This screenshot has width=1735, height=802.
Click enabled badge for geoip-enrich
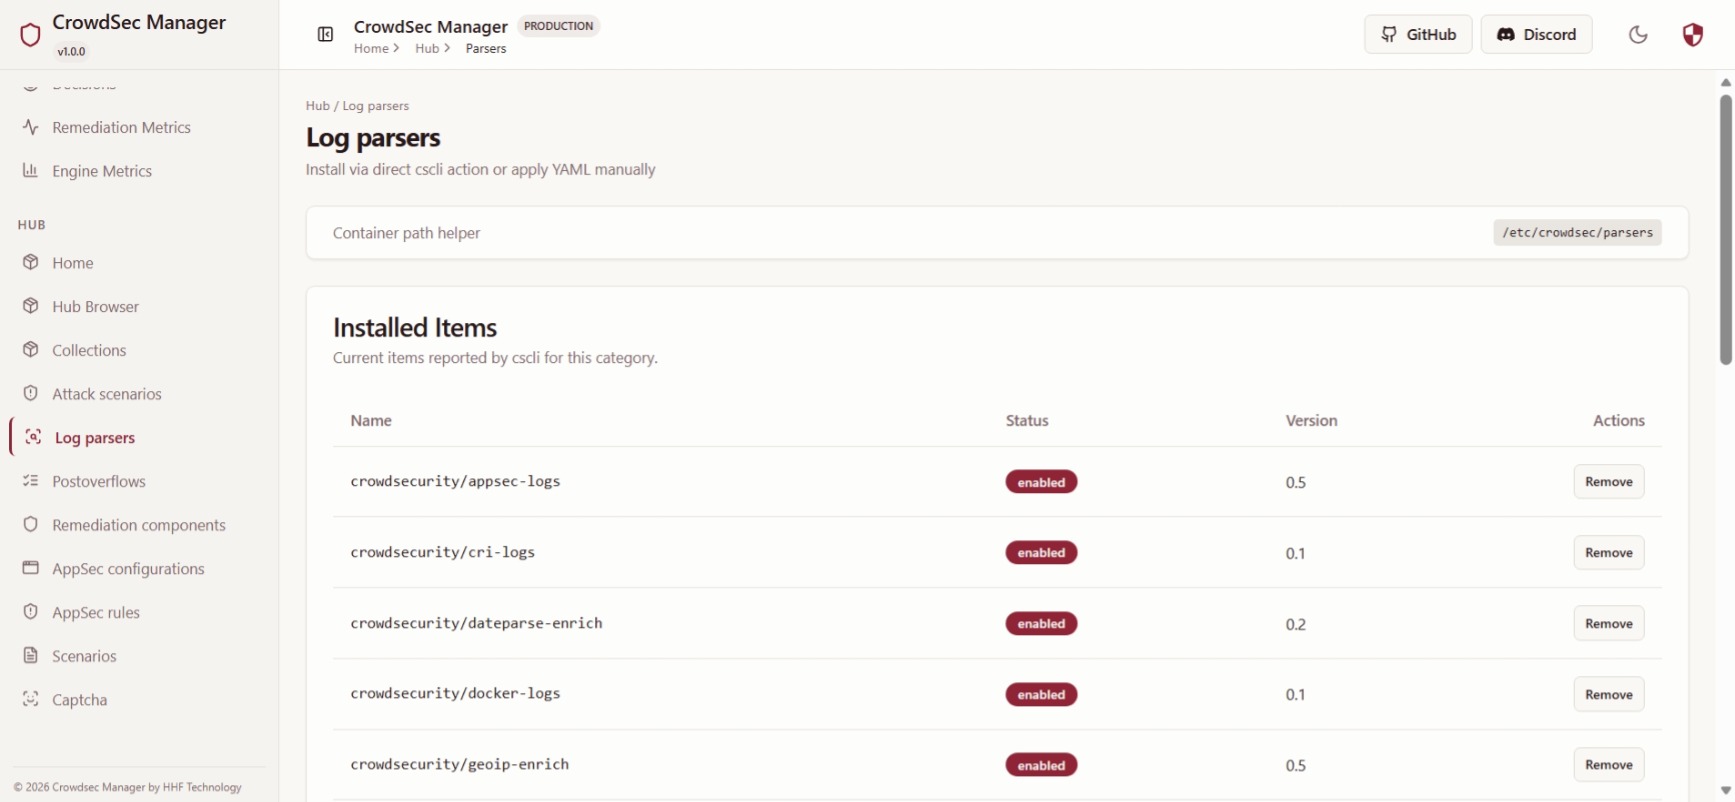[1041, 766]
